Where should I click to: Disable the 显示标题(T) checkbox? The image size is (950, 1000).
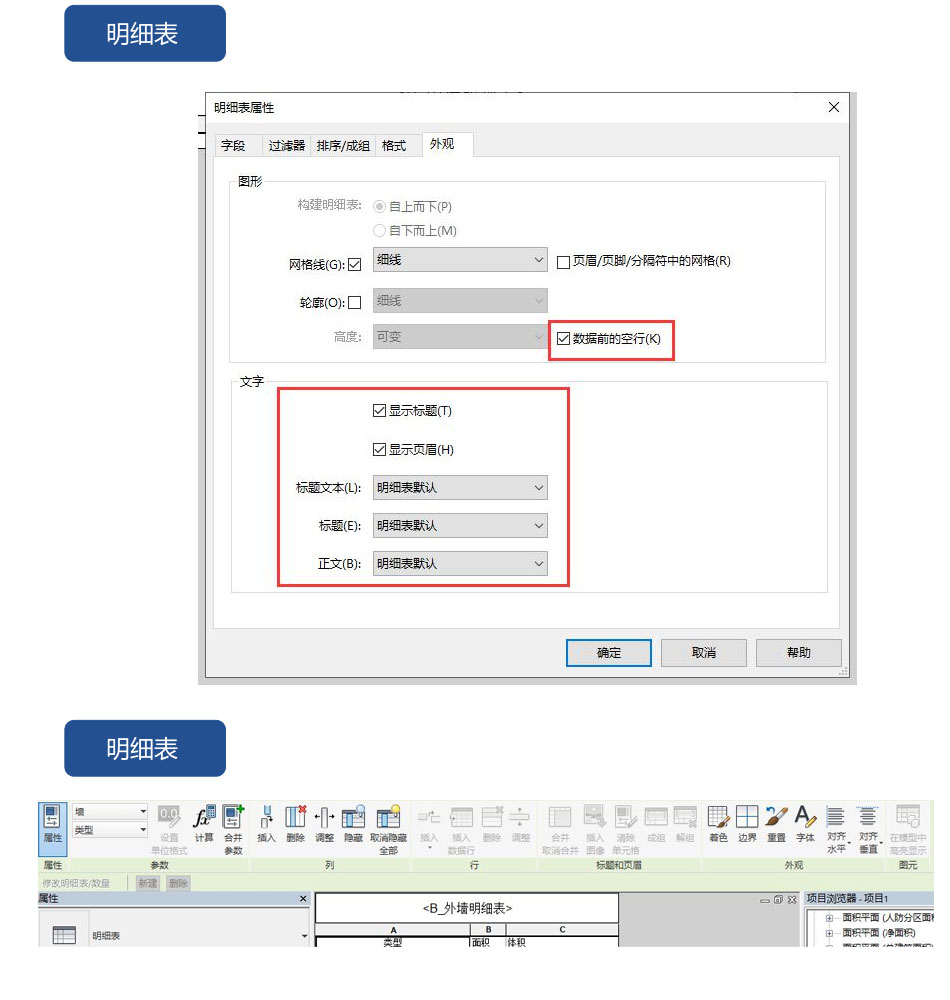tap(379, 411)
